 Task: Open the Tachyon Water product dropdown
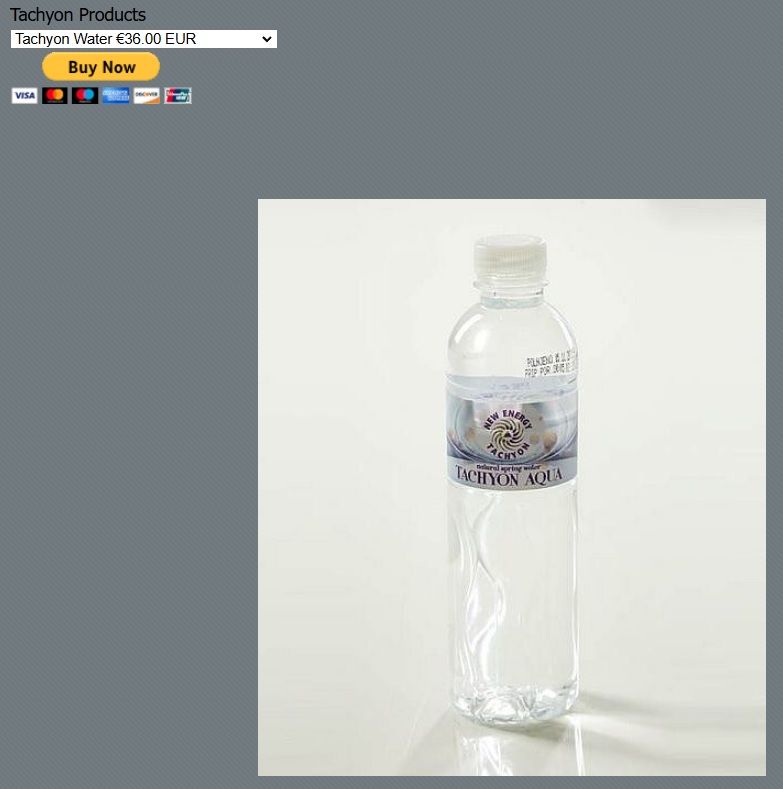click(x=144, y=39)
